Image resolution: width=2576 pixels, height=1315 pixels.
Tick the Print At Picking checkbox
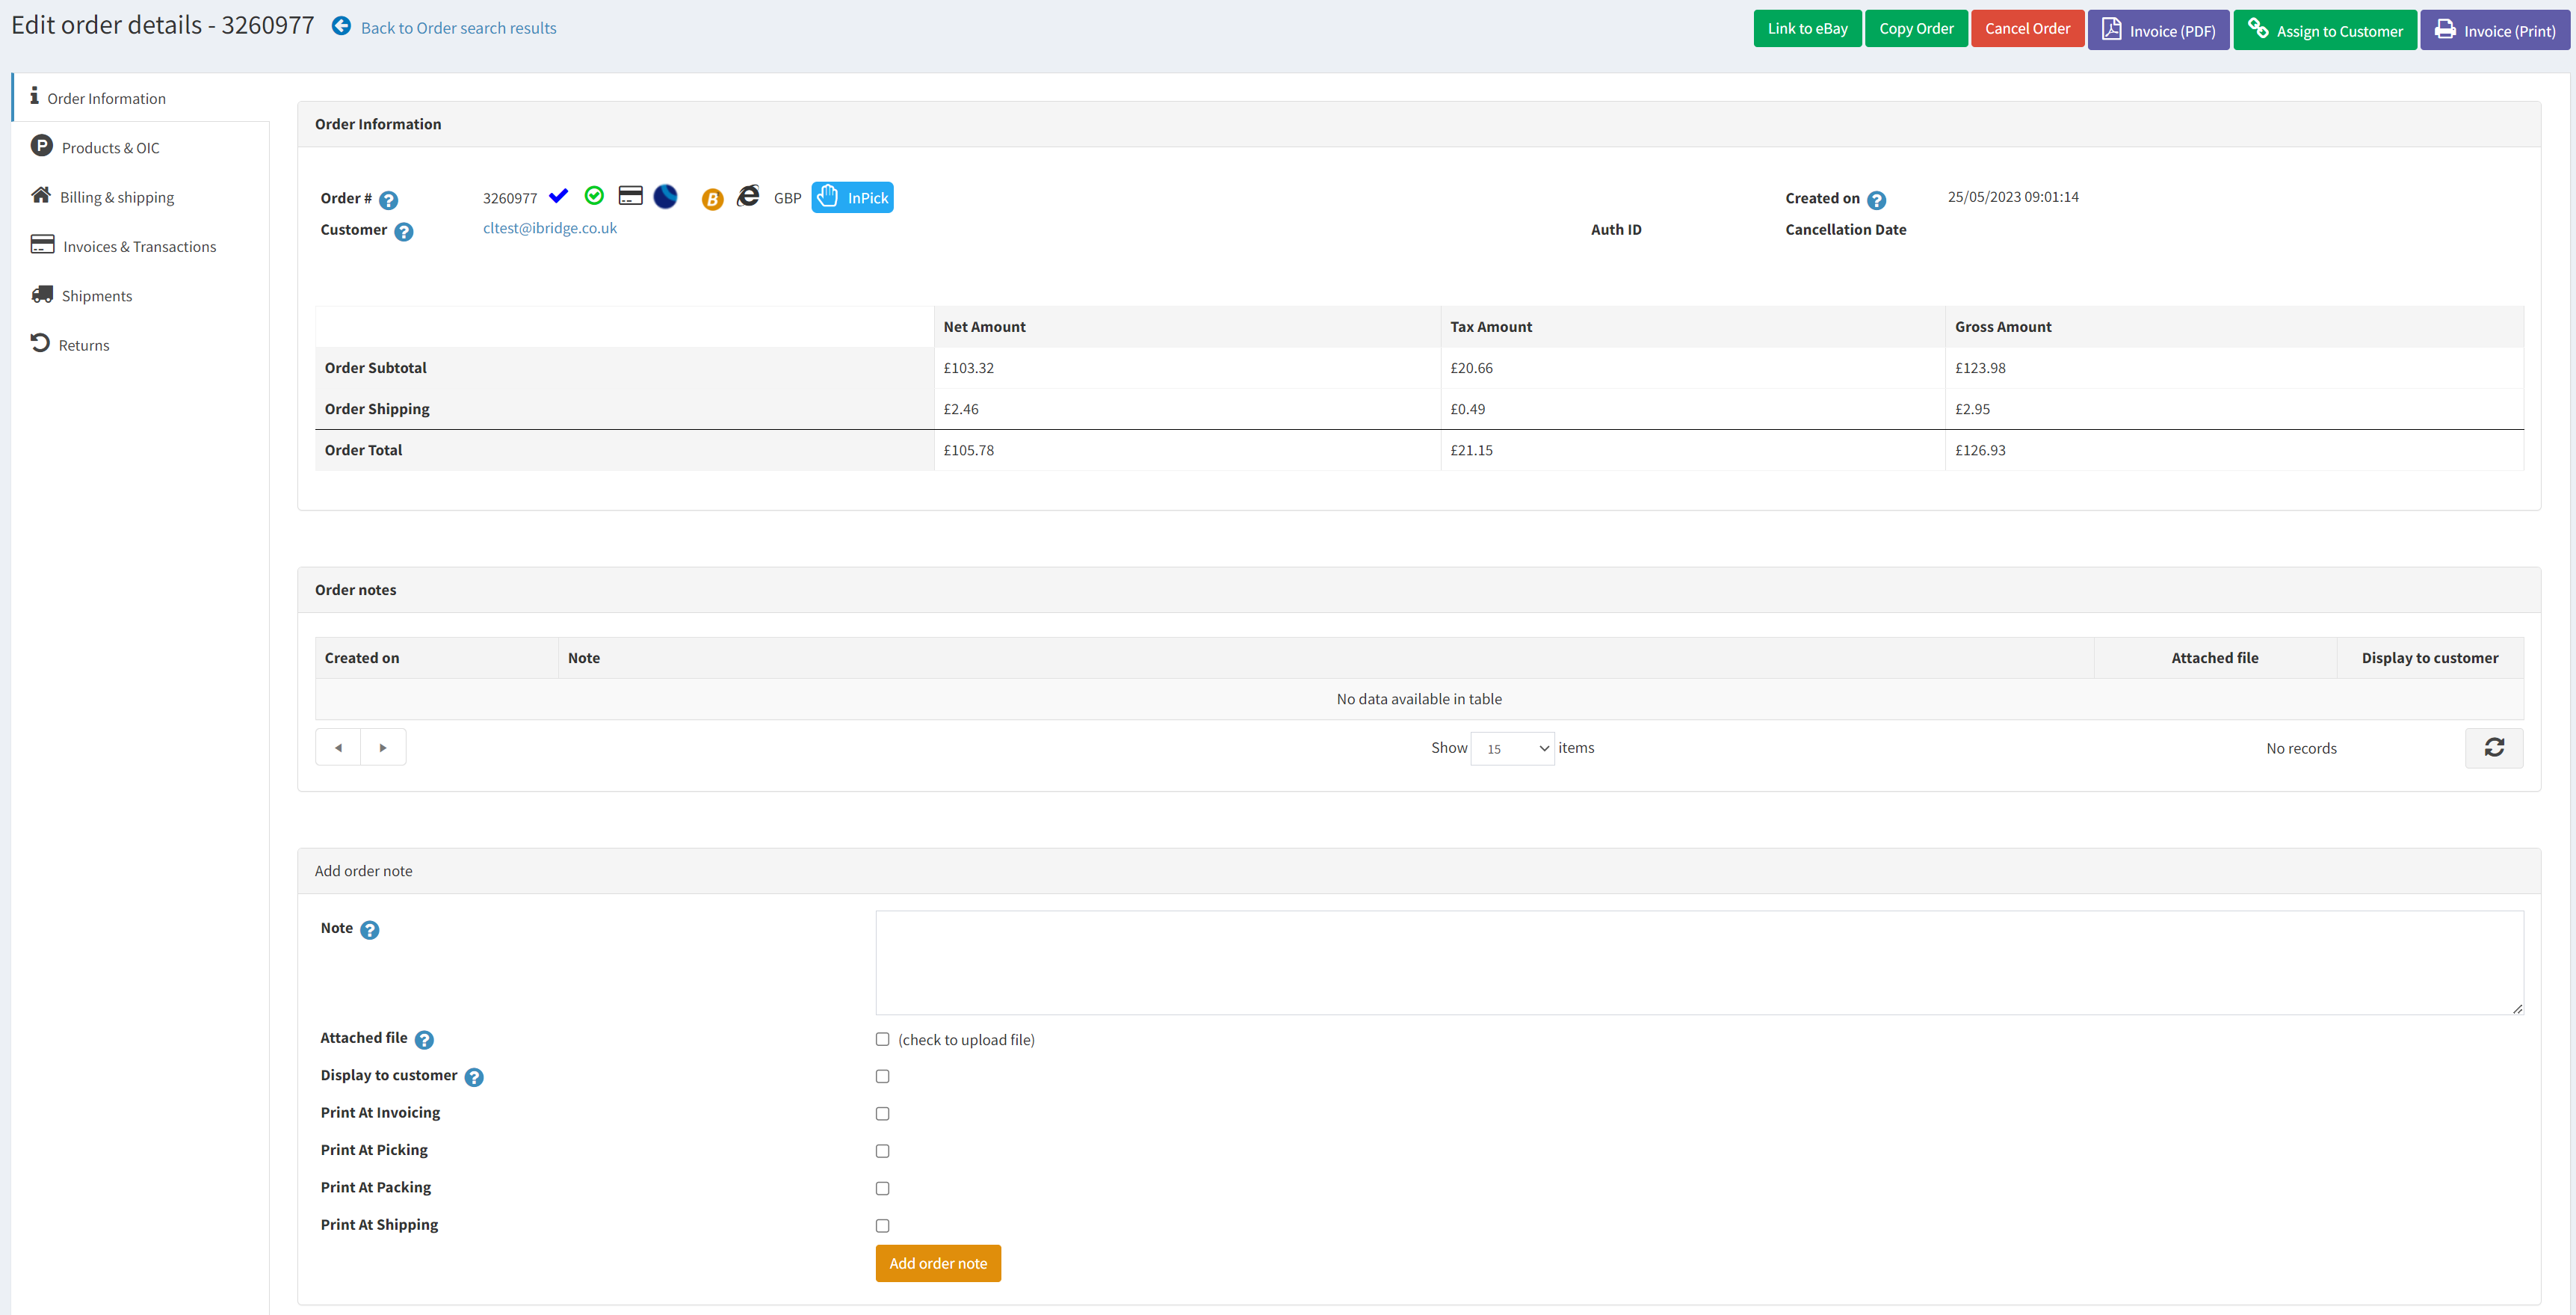(882, 1151)
